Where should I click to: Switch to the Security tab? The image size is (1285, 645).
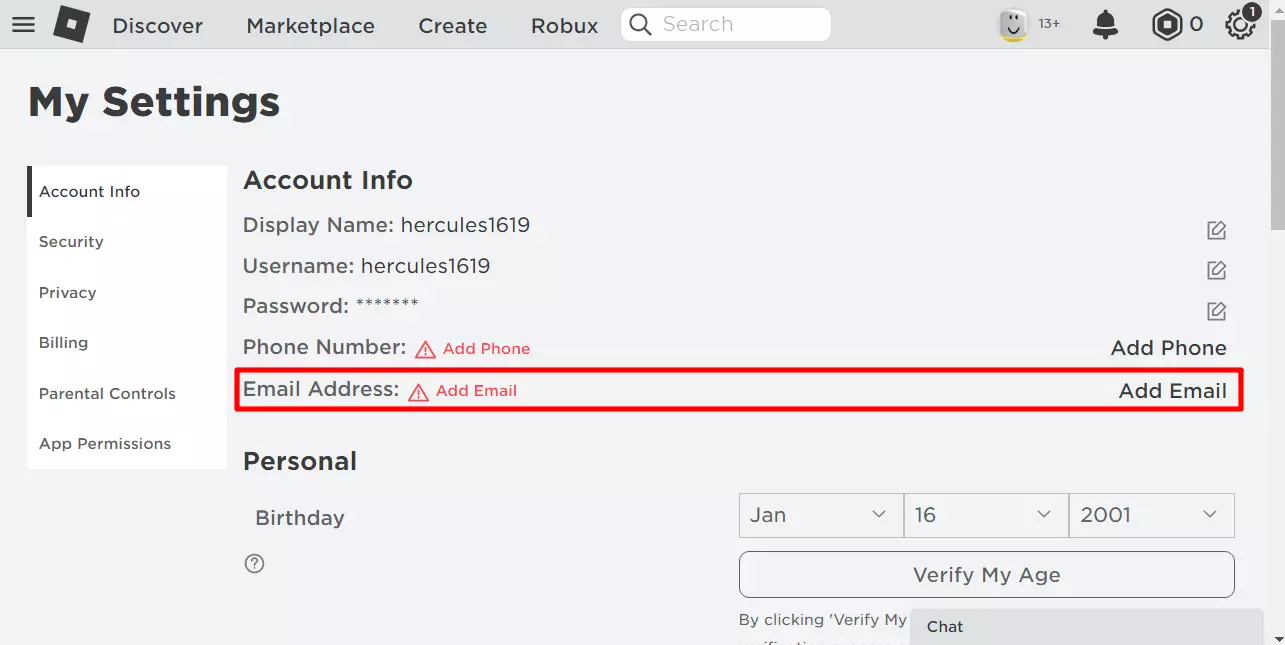pos(71,242)
